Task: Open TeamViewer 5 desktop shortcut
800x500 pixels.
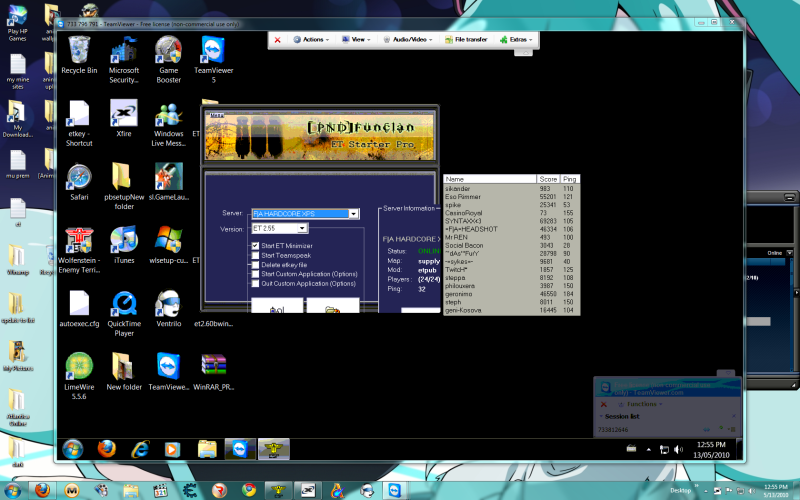Action: point(214,59)
